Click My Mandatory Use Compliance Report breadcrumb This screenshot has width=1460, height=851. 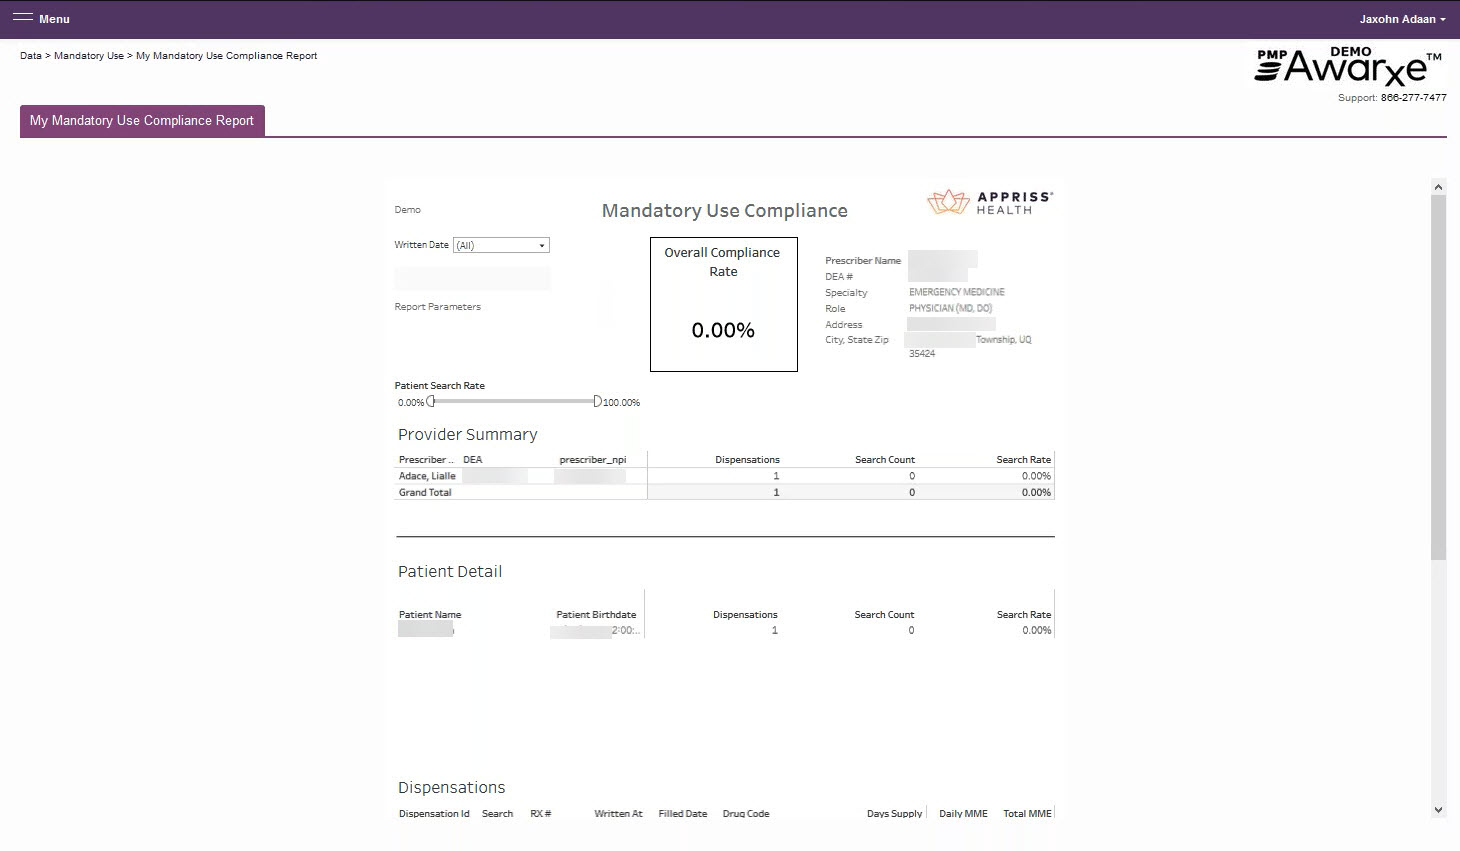click(227, 56)
